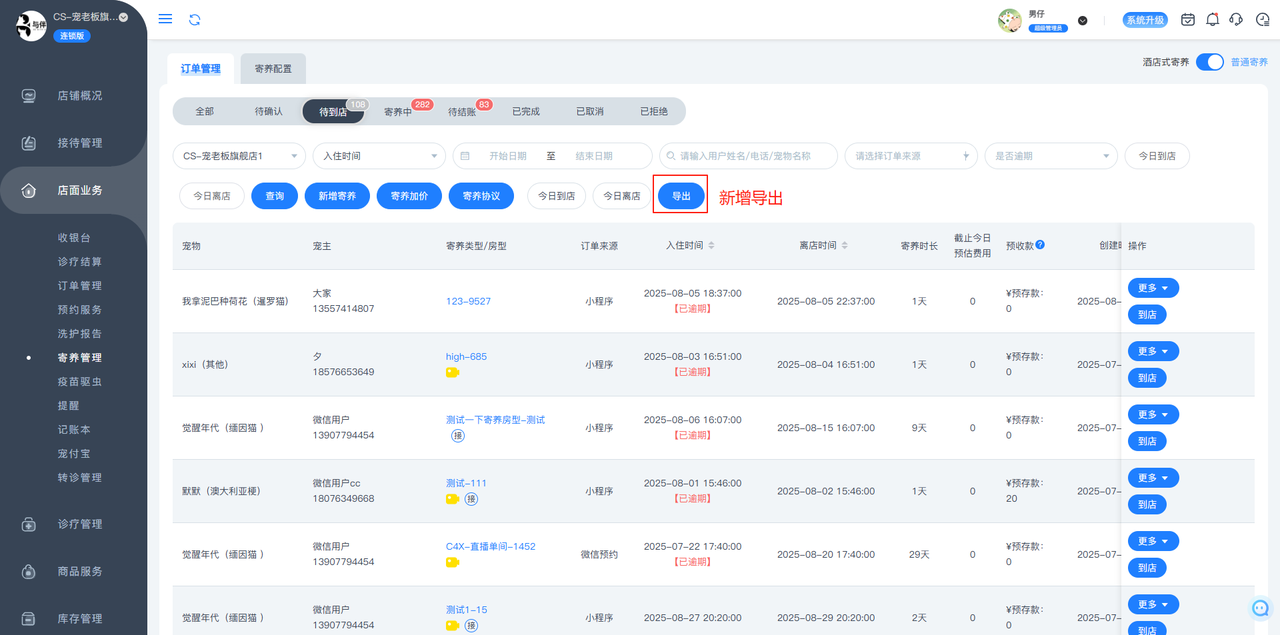Switch to 订单管理 tab
The image size is (1280, 635).
tap(200, 69)
